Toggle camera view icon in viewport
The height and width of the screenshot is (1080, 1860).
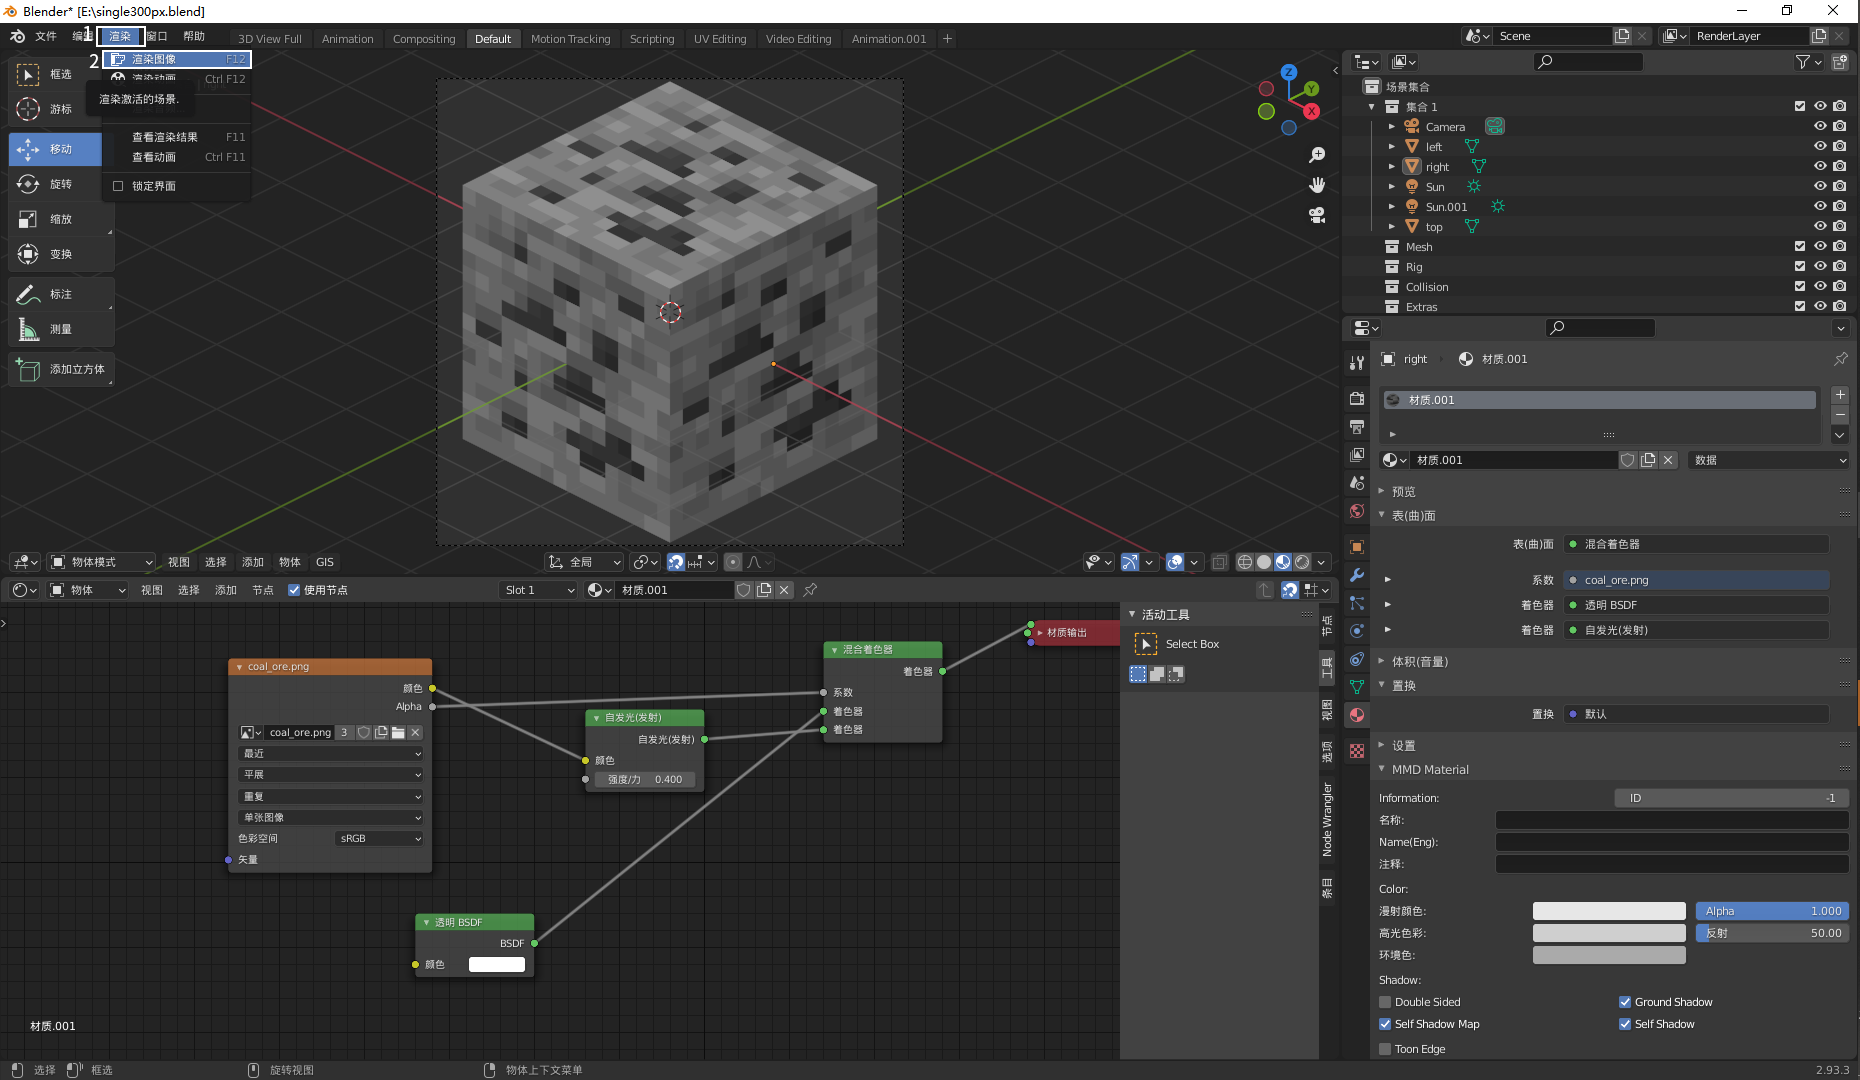[x=1317, y=215]
